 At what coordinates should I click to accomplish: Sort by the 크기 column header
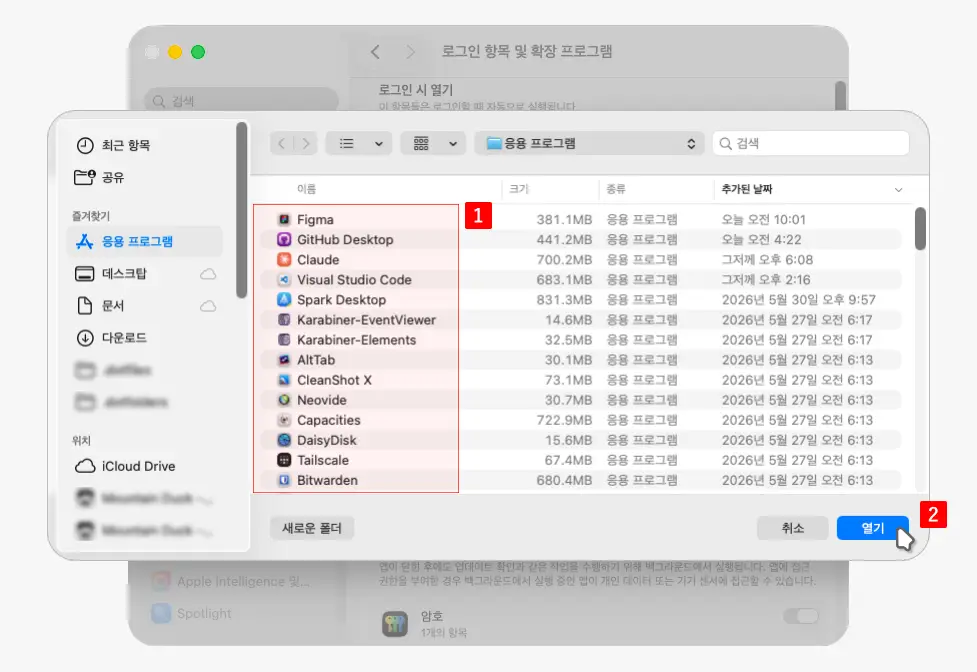coord(518,189)
